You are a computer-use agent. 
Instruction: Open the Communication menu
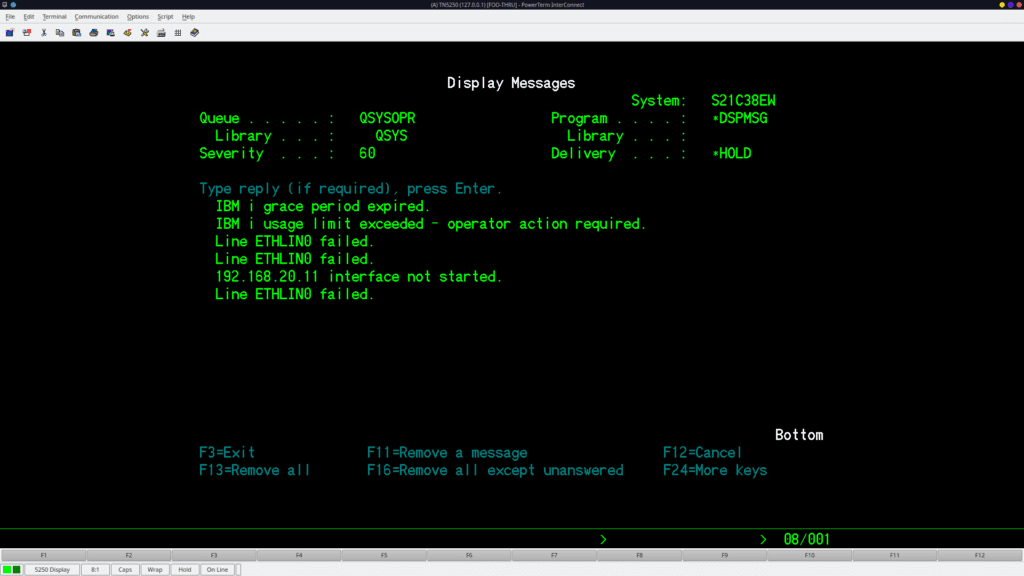(97, 16)
